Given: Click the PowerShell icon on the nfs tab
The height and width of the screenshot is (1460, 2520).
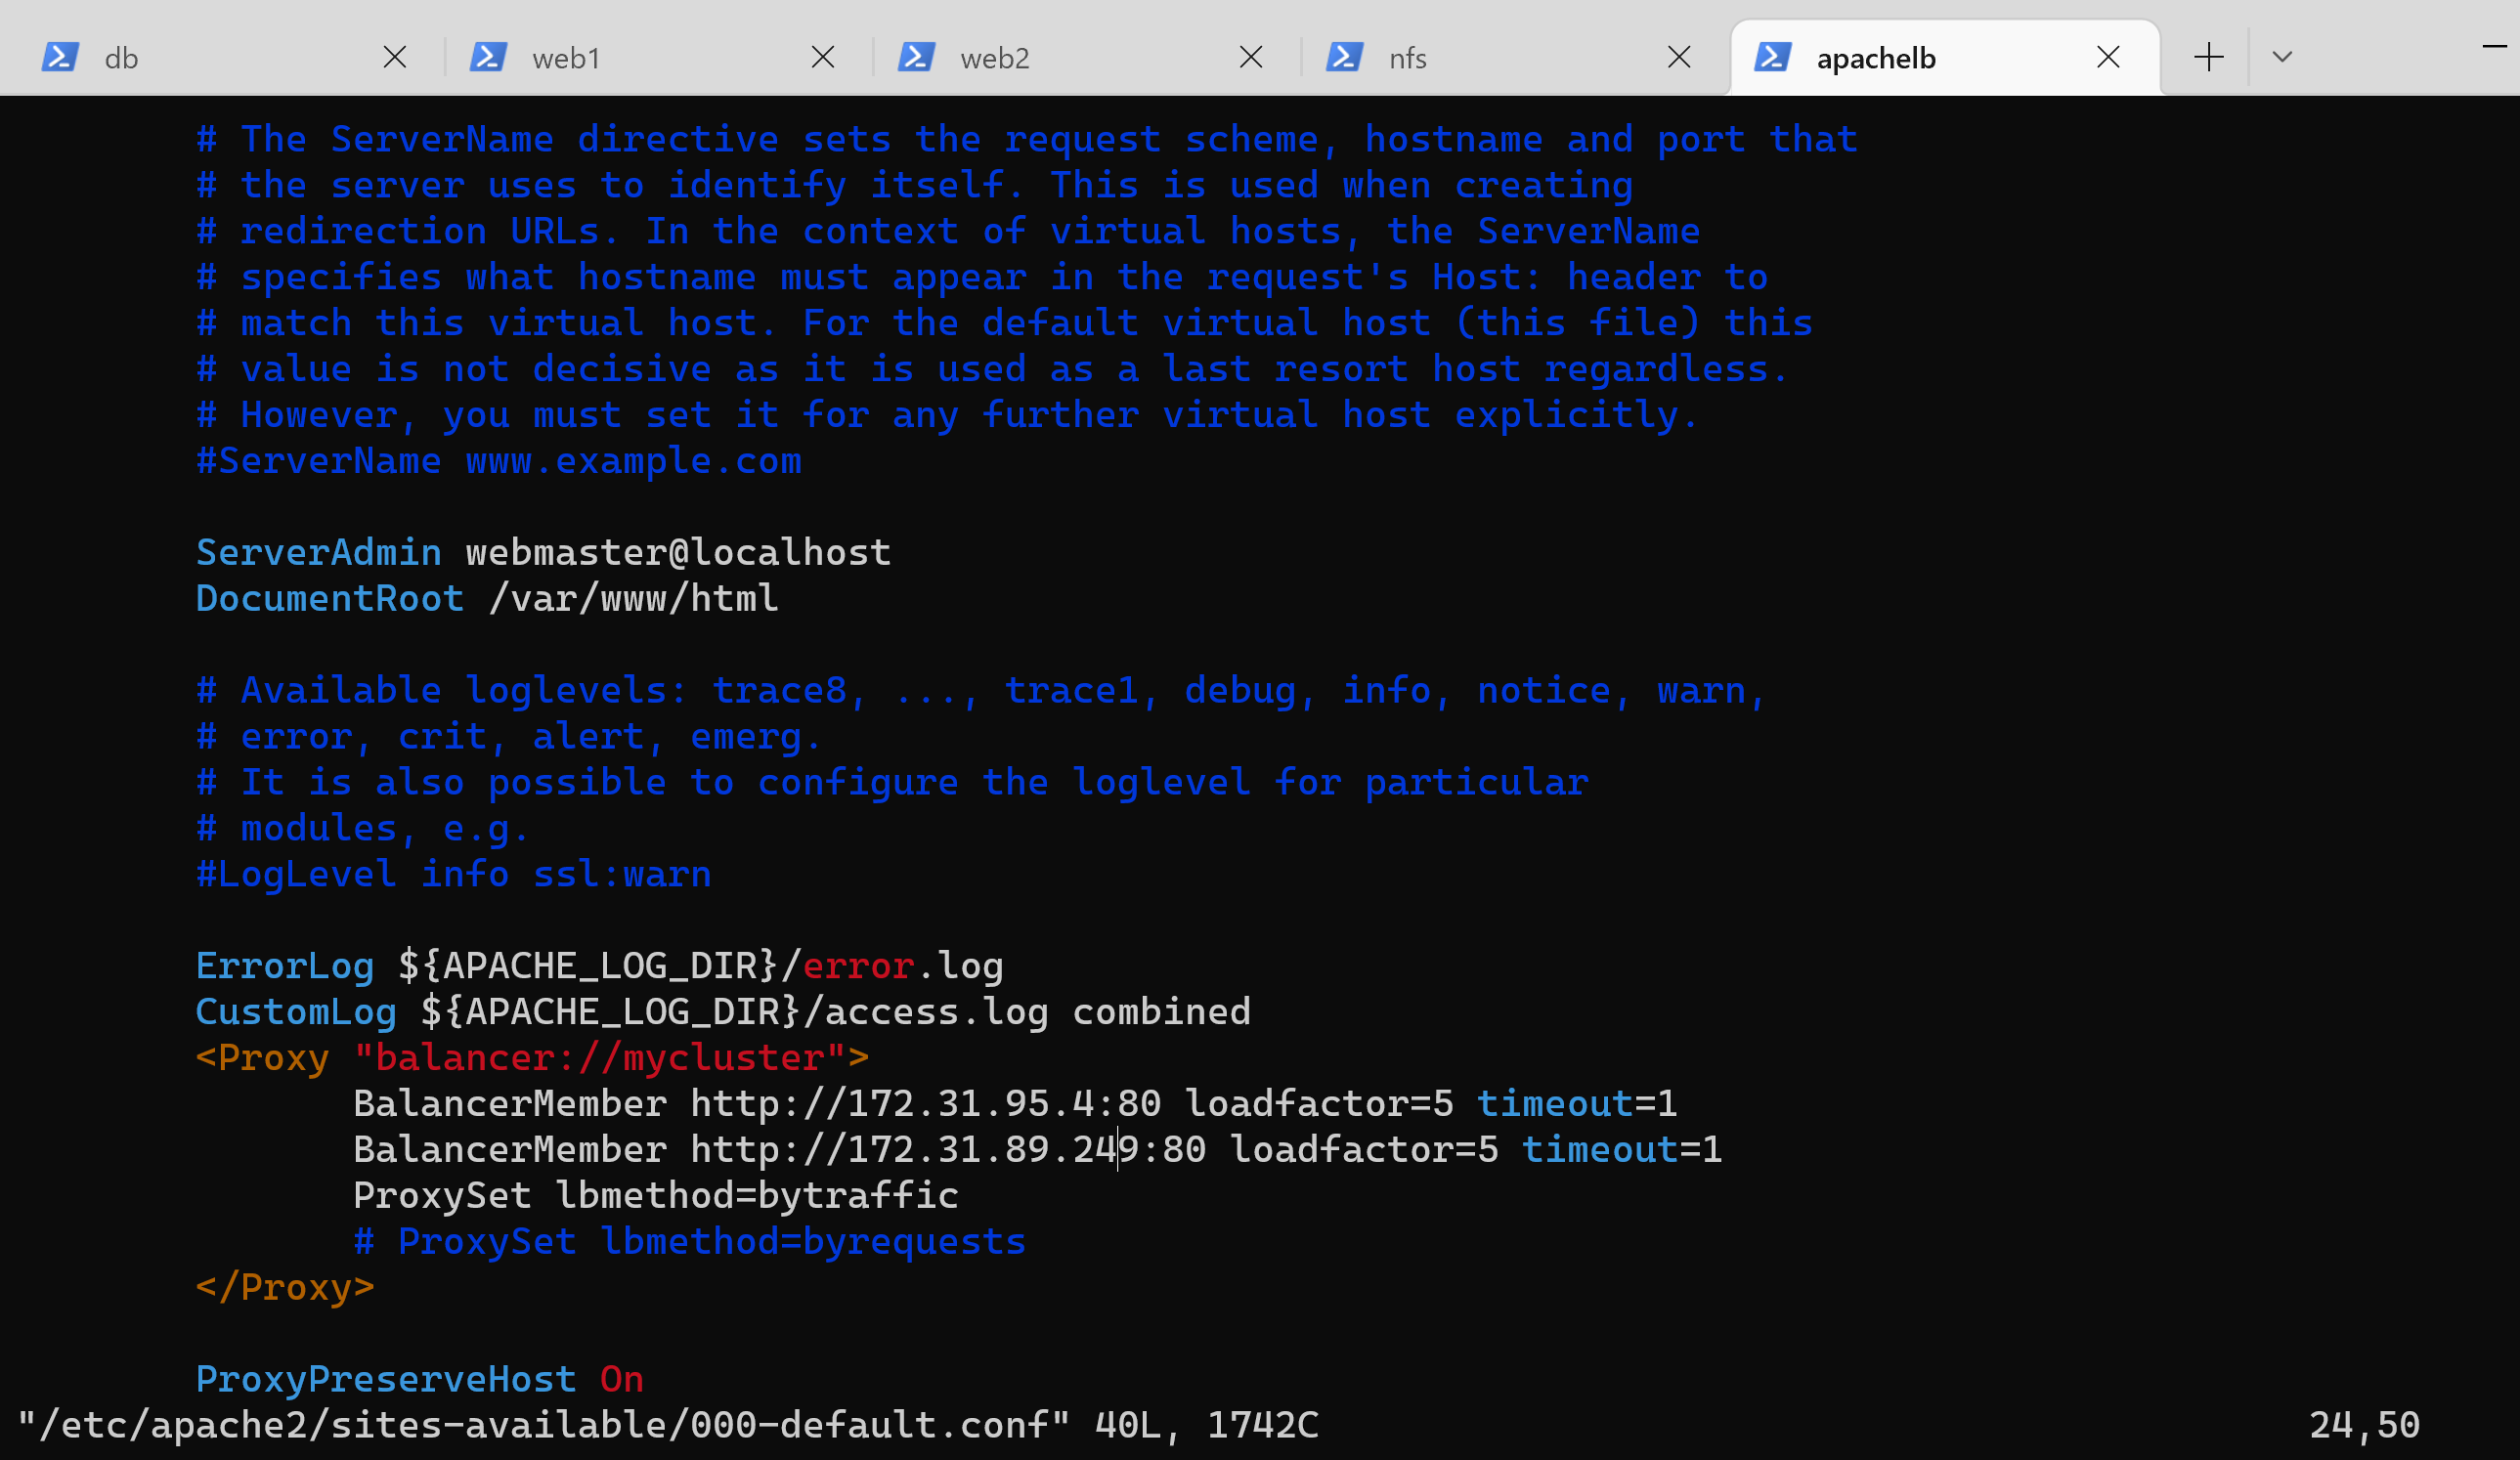Looking at the screenshot, I should pyautogui.click(x=1345, y=57).
